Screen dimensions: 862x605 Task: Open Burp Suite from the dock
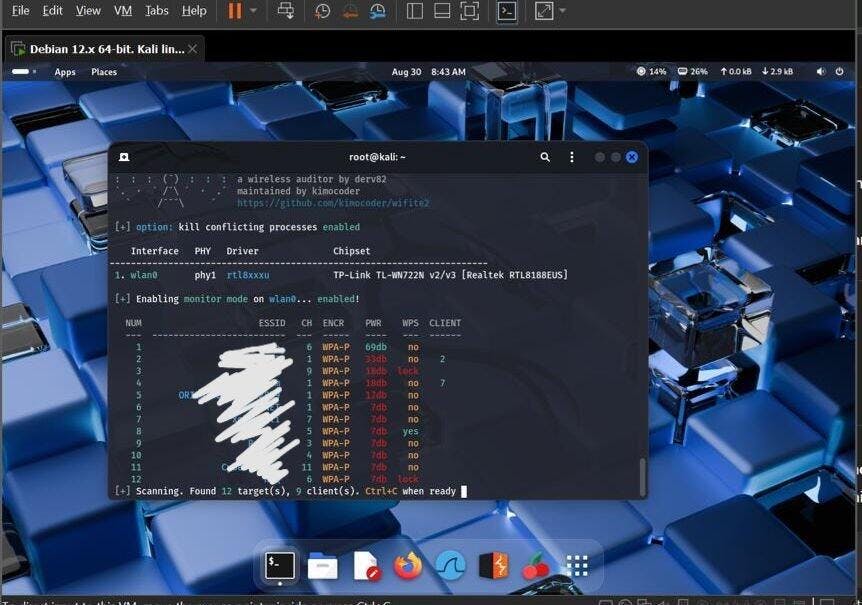click(493, 566)
